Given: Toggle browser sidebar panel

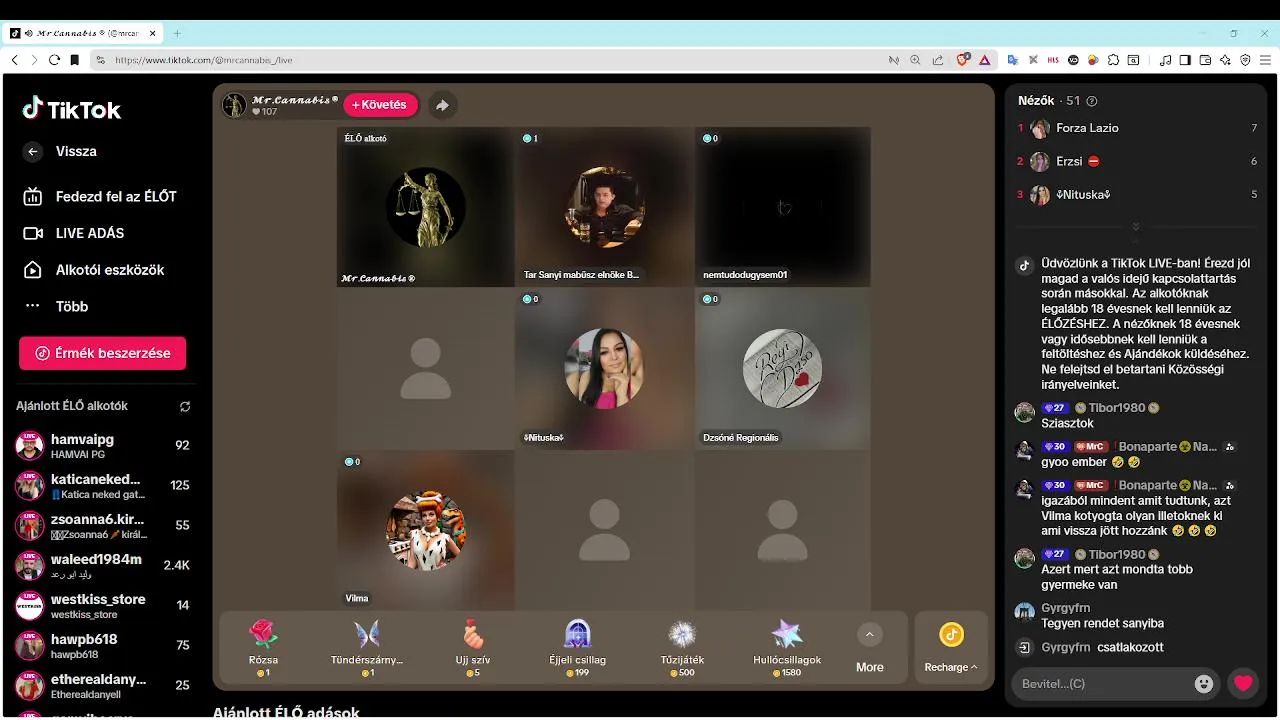Looking at the screenshot, I should (x=1185, y=60).
